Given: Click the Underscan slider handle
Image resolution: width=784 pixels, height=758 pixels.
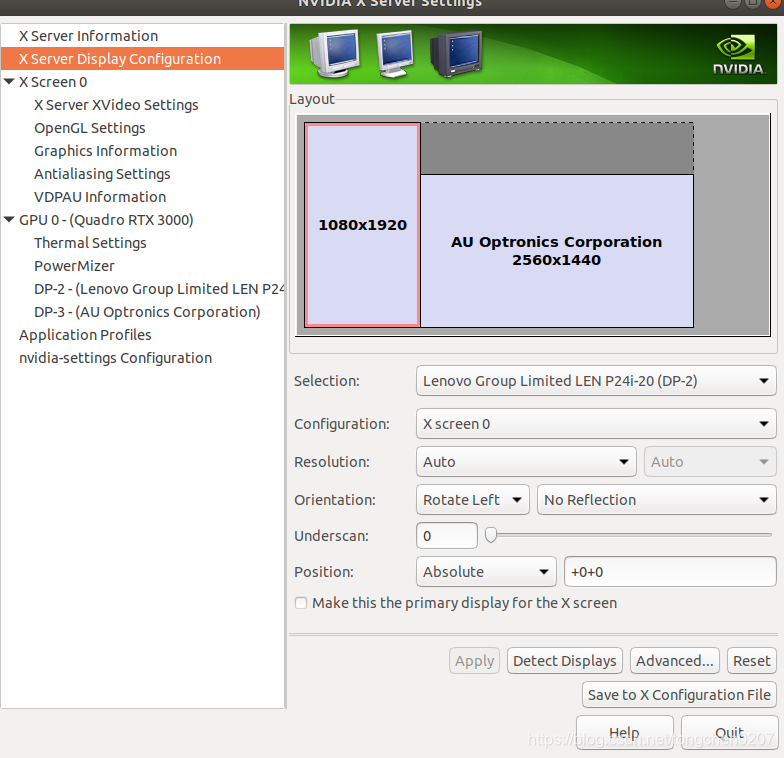Looking at the screenshot, I should point(491,535).
